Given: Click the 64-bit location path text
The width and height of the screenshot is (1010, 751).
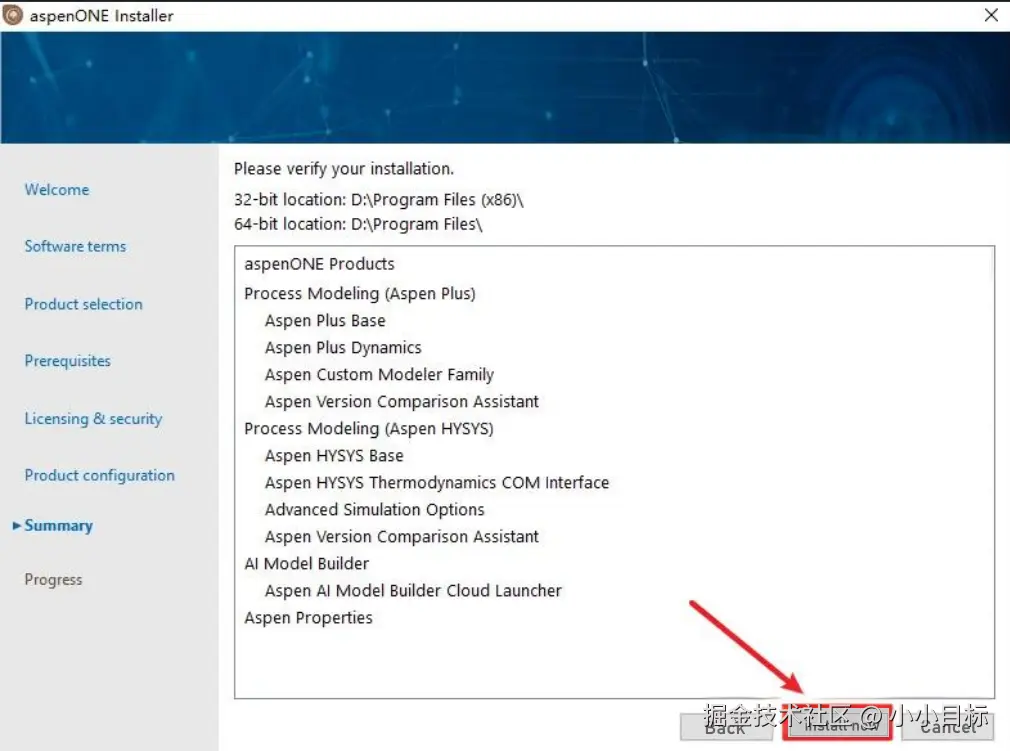Looking at the screenshot, I should coord(358,225).
